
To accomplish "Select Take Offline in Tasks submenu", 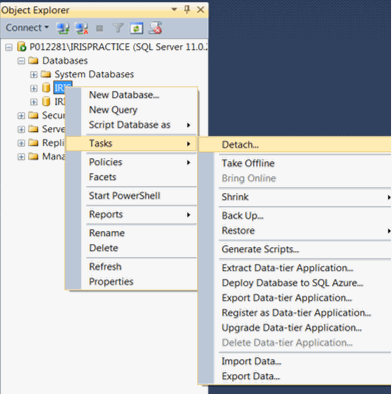I will tap(248, 163).
